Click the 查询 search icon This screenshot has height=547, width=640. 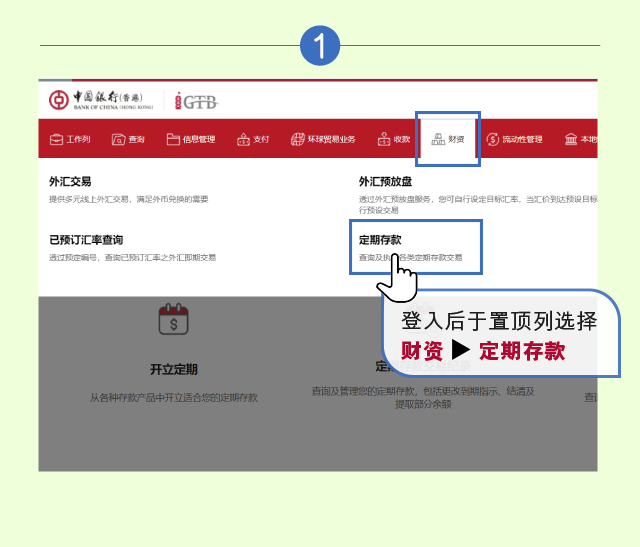[x=119, y=139]
